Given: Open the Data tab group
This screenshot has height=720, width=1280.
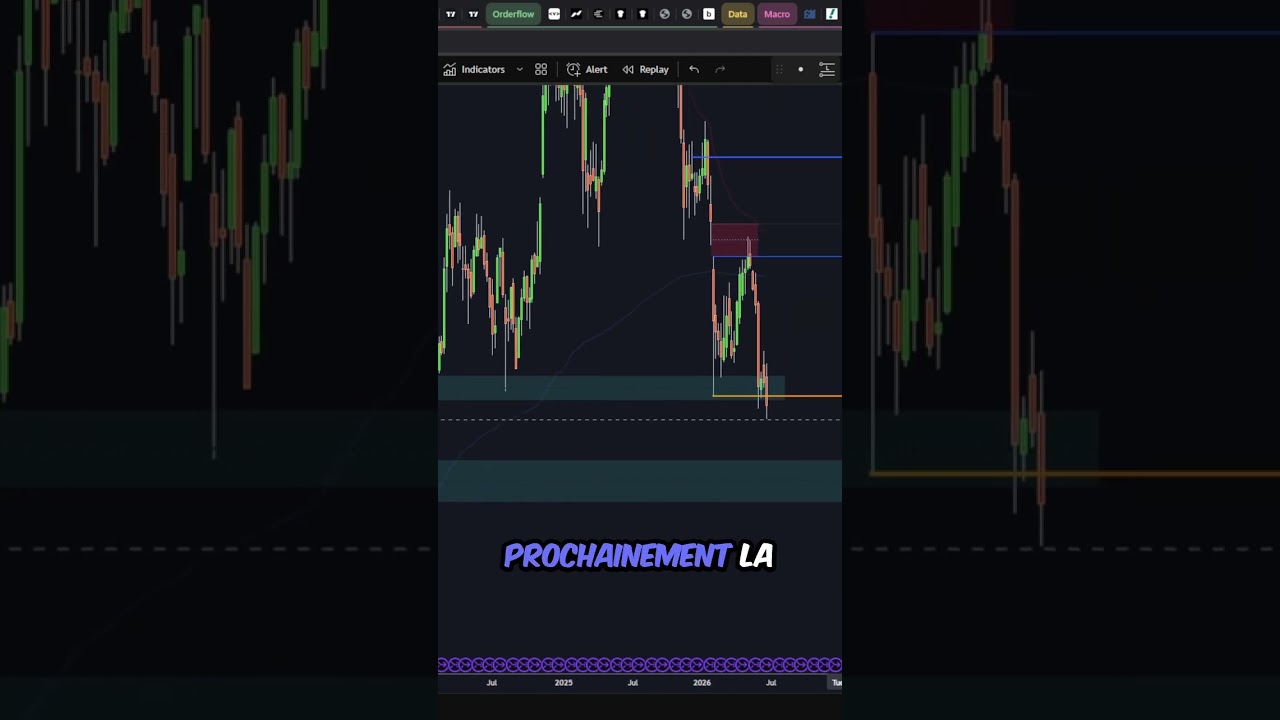Looking at the screenshot, I should (x=737, y=14).
